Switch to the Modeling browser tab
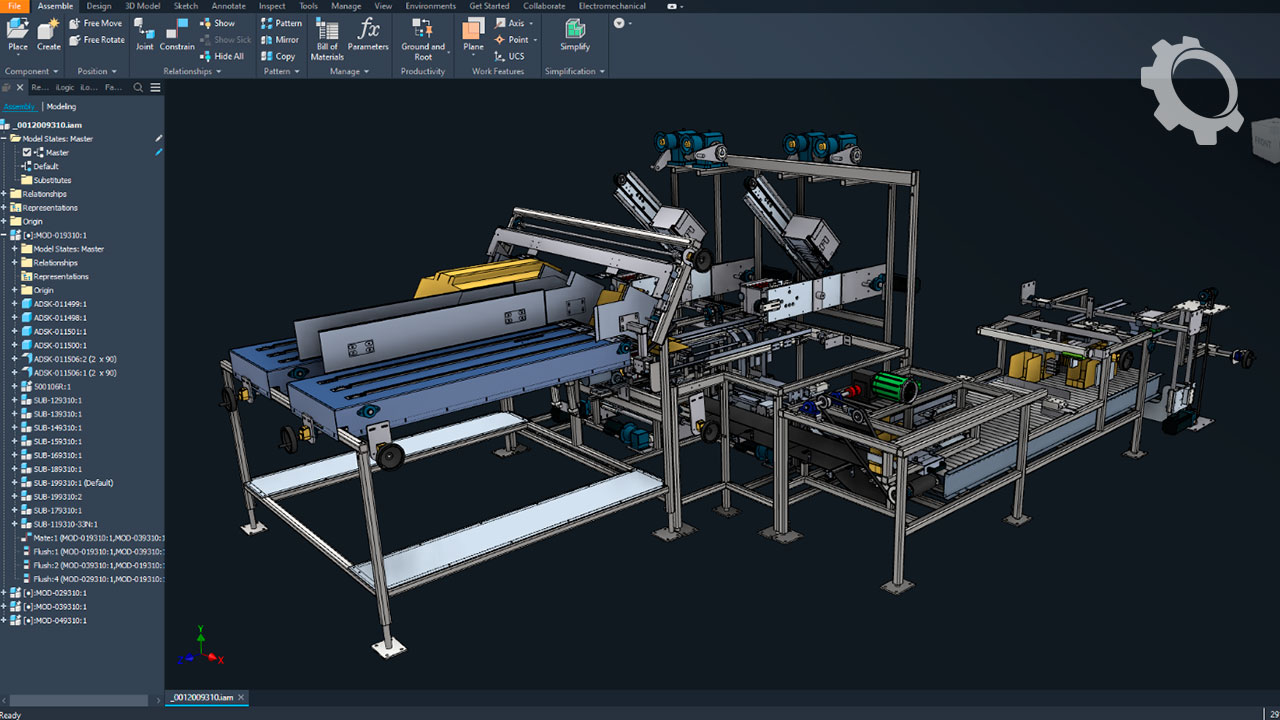 point(61,106)
